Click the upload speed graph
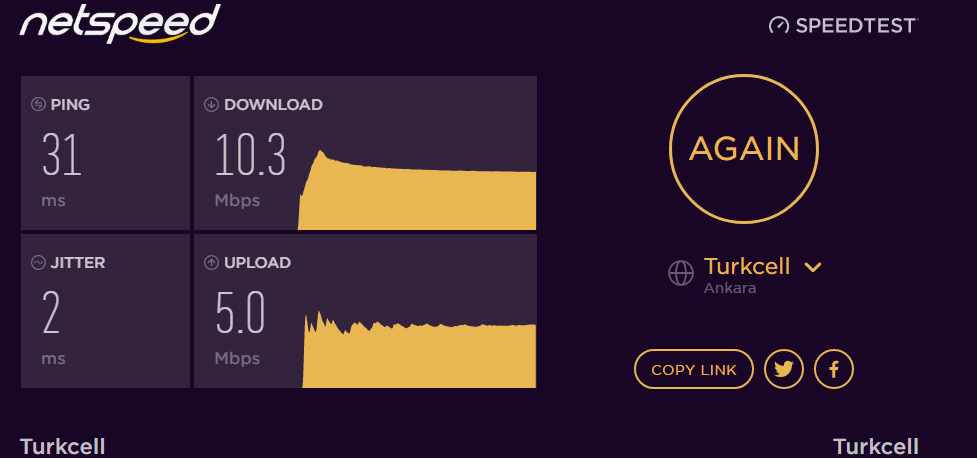 [x=419, y=350]
